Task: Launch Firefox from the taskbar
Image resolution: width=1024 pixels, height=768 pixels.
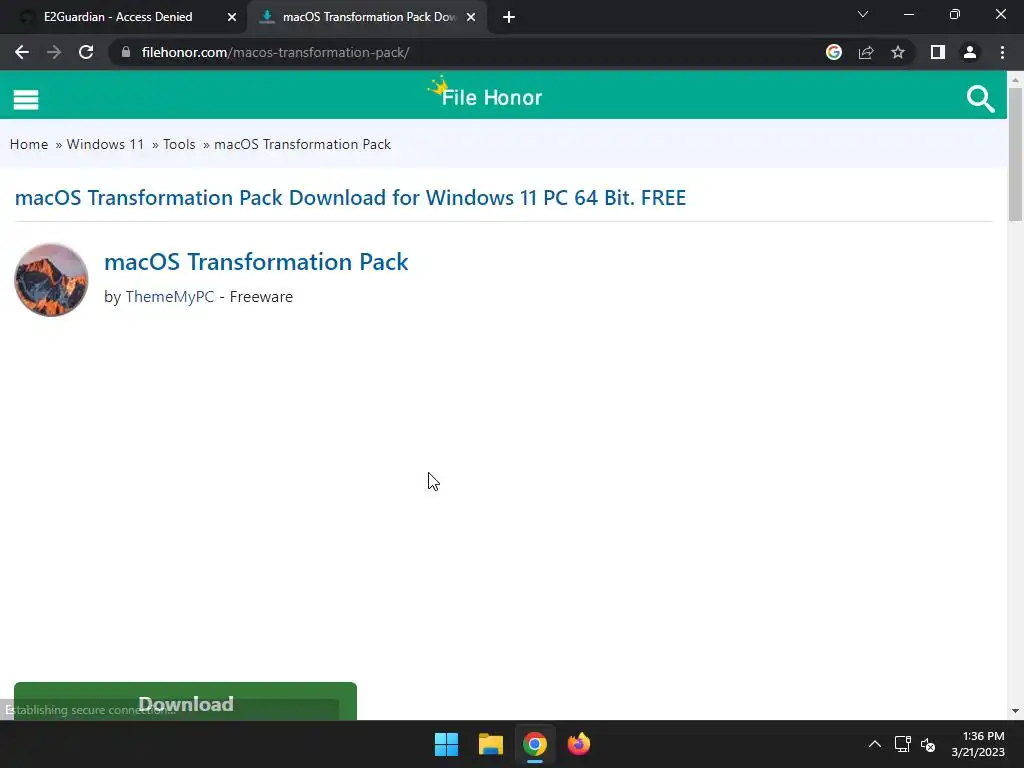Action: pos(579,744)
